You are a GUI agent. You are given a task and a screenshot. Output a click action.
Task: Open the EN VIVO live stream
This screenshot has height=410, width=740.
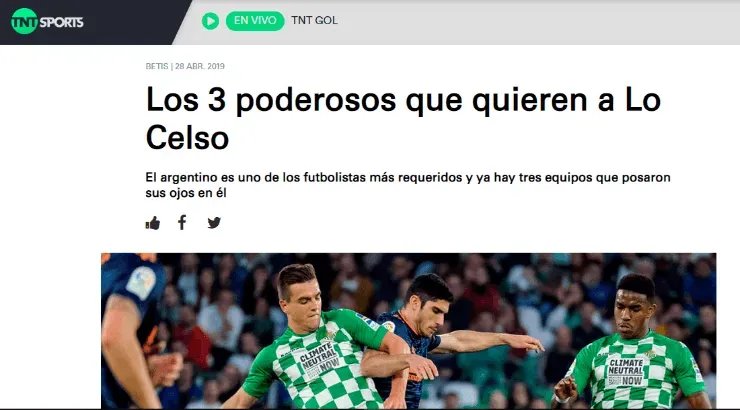pyautogui.click(x=255, y=21)
